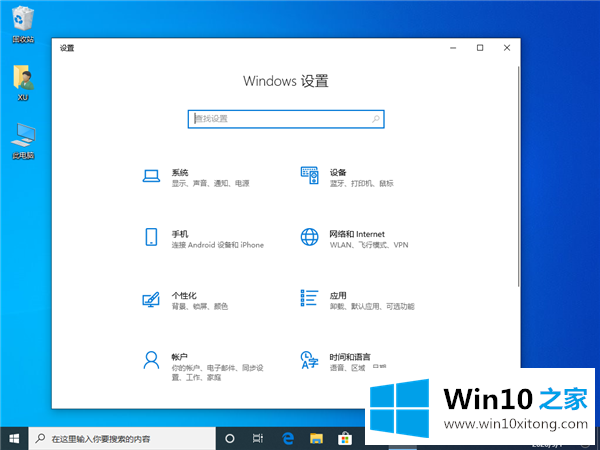Screen dimensions: 600x450
Task: Open the Windows Start menu
Action: (x=14, y=439)
